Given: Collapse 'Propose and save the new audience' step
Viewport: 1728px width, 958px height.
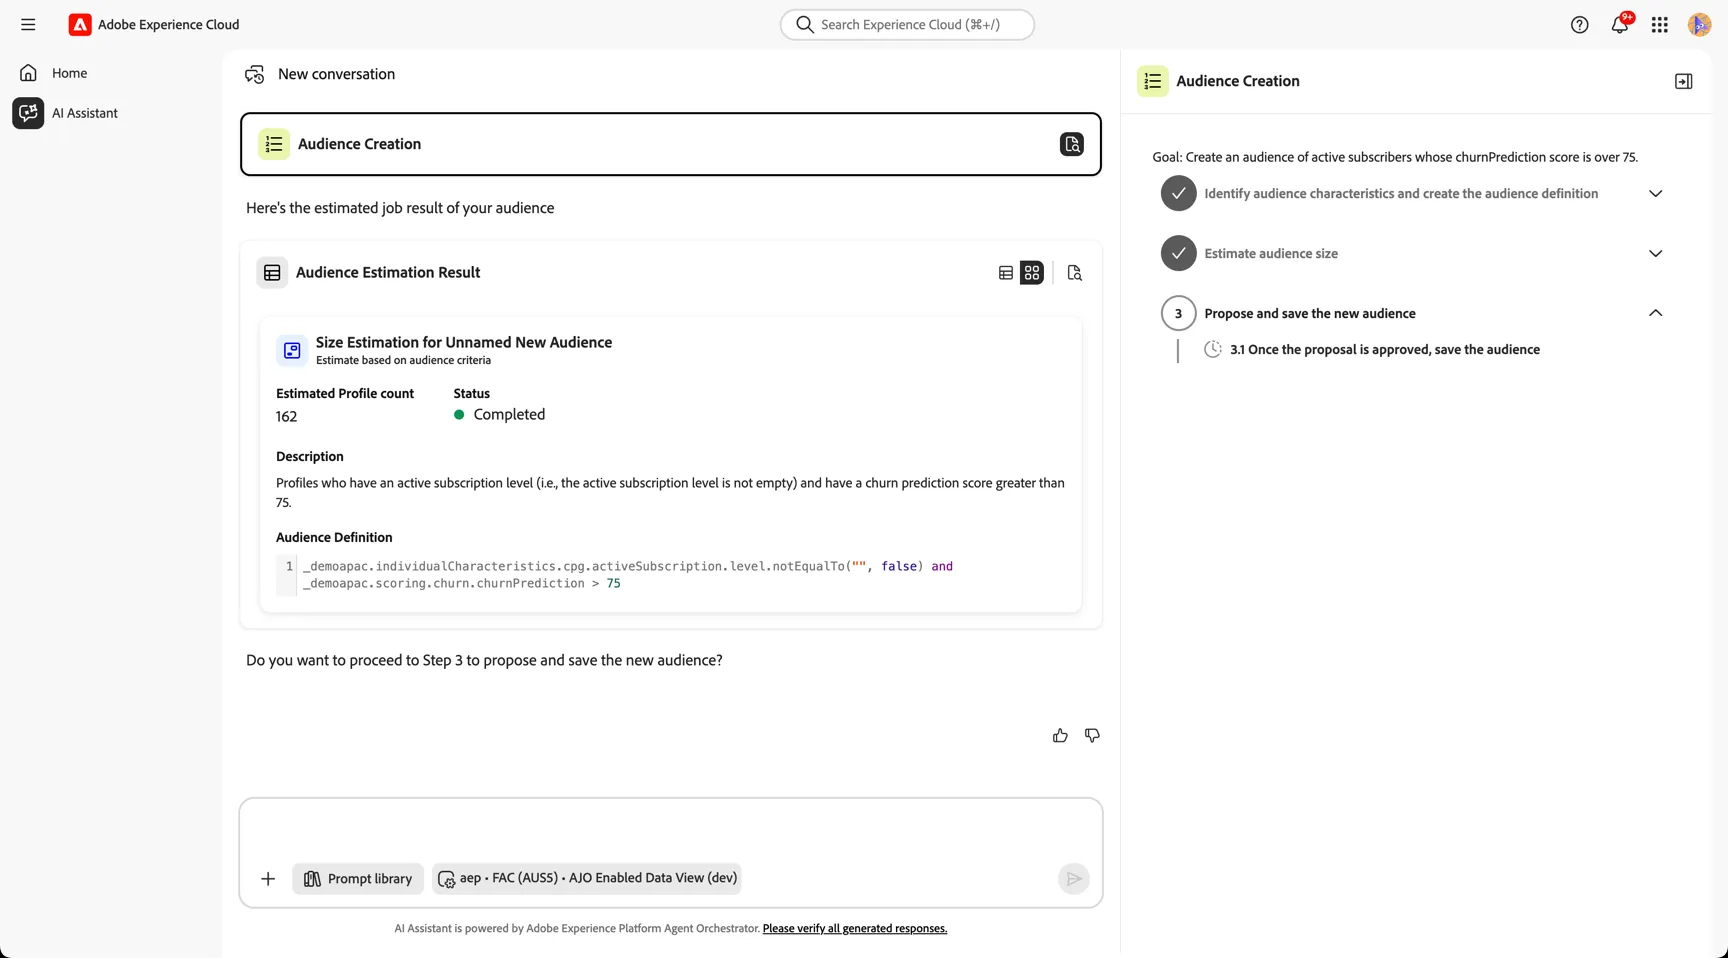Looking at the screenshot, I should click(1656, 313).
